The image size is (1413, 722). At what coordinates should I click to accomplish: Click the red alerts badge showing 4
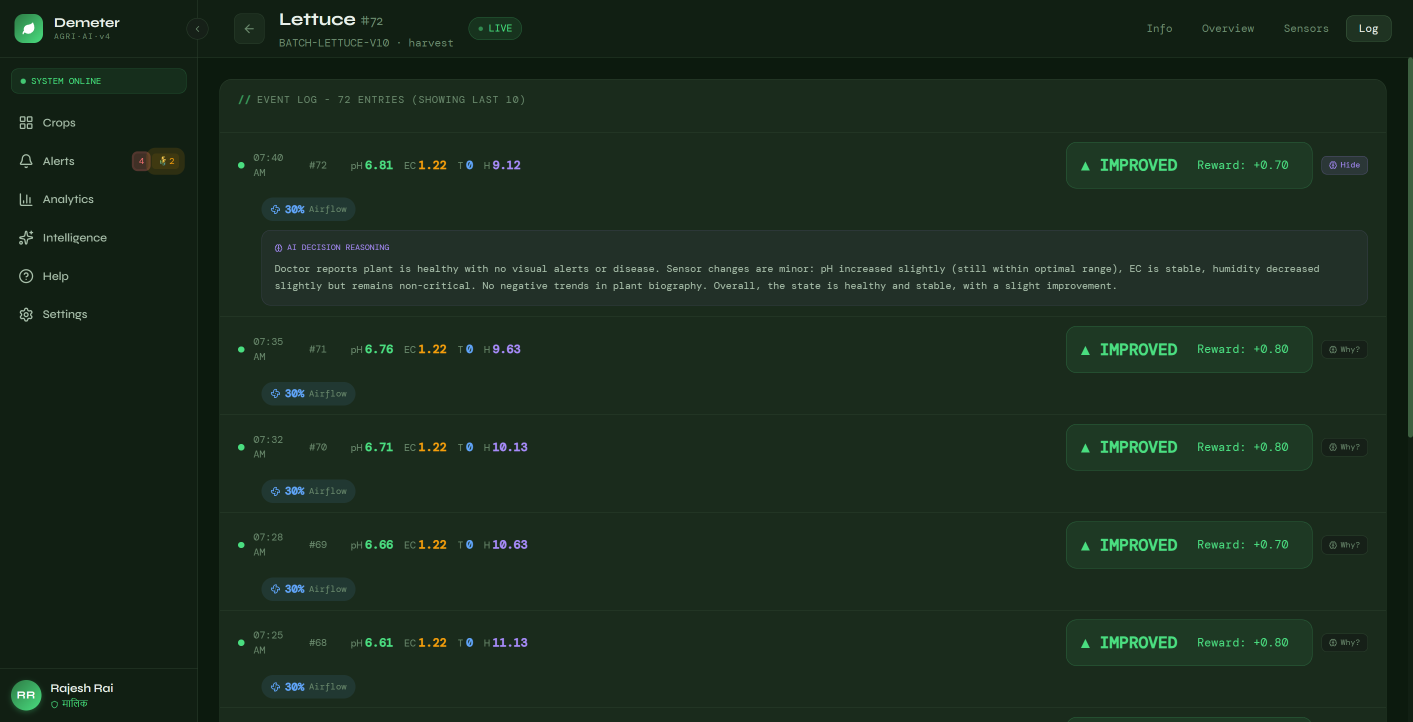[x=141, y=161]
